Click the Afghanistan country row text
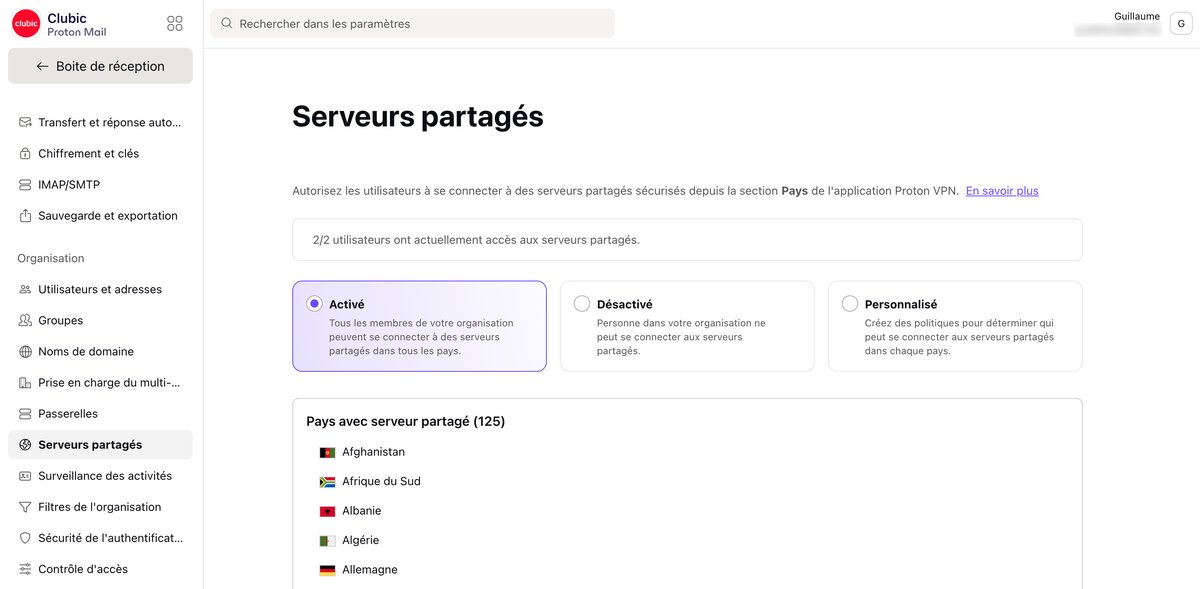Screen dimensions: 1200x589 click(373, 452)
